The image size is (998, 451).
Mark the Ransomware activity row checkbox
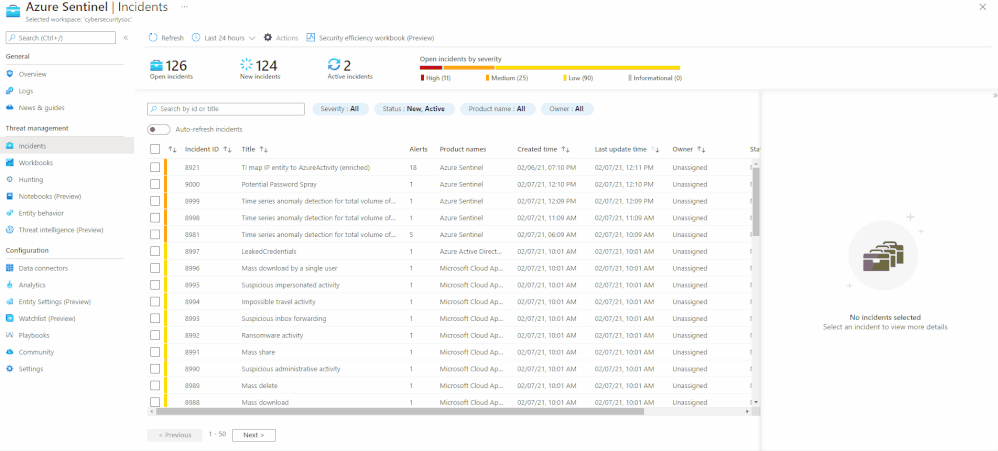(155, 335)
